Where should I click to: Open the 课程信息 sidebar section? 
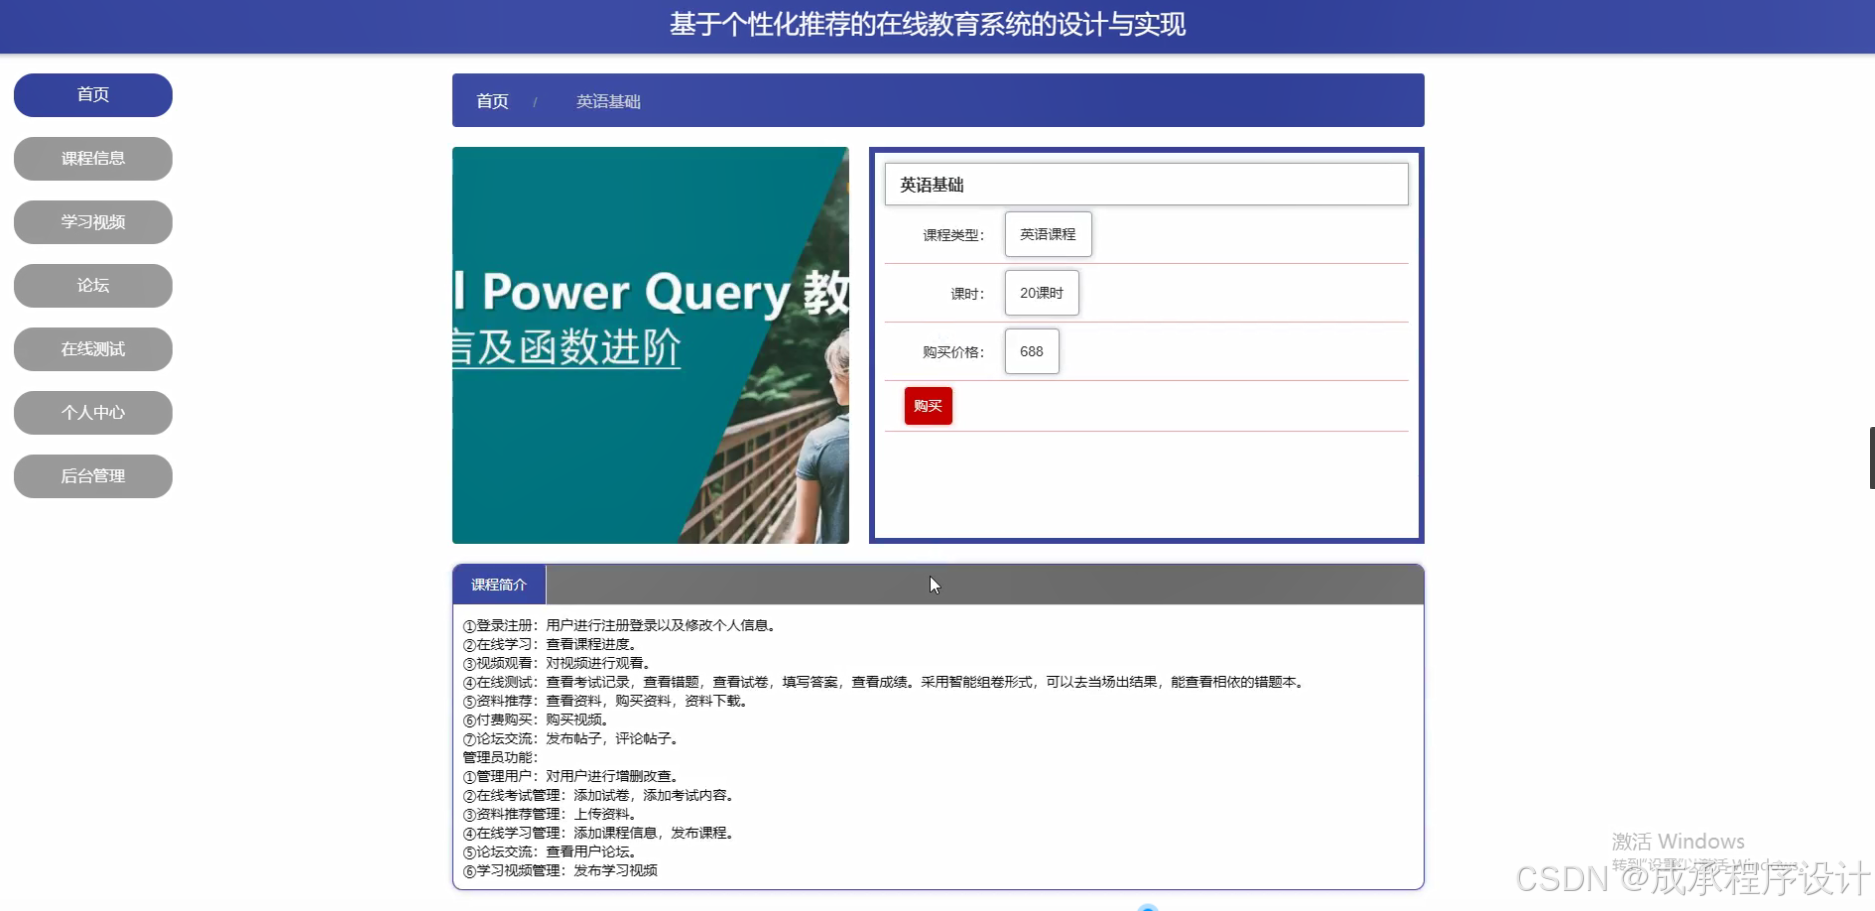click(x=92, y=158)
